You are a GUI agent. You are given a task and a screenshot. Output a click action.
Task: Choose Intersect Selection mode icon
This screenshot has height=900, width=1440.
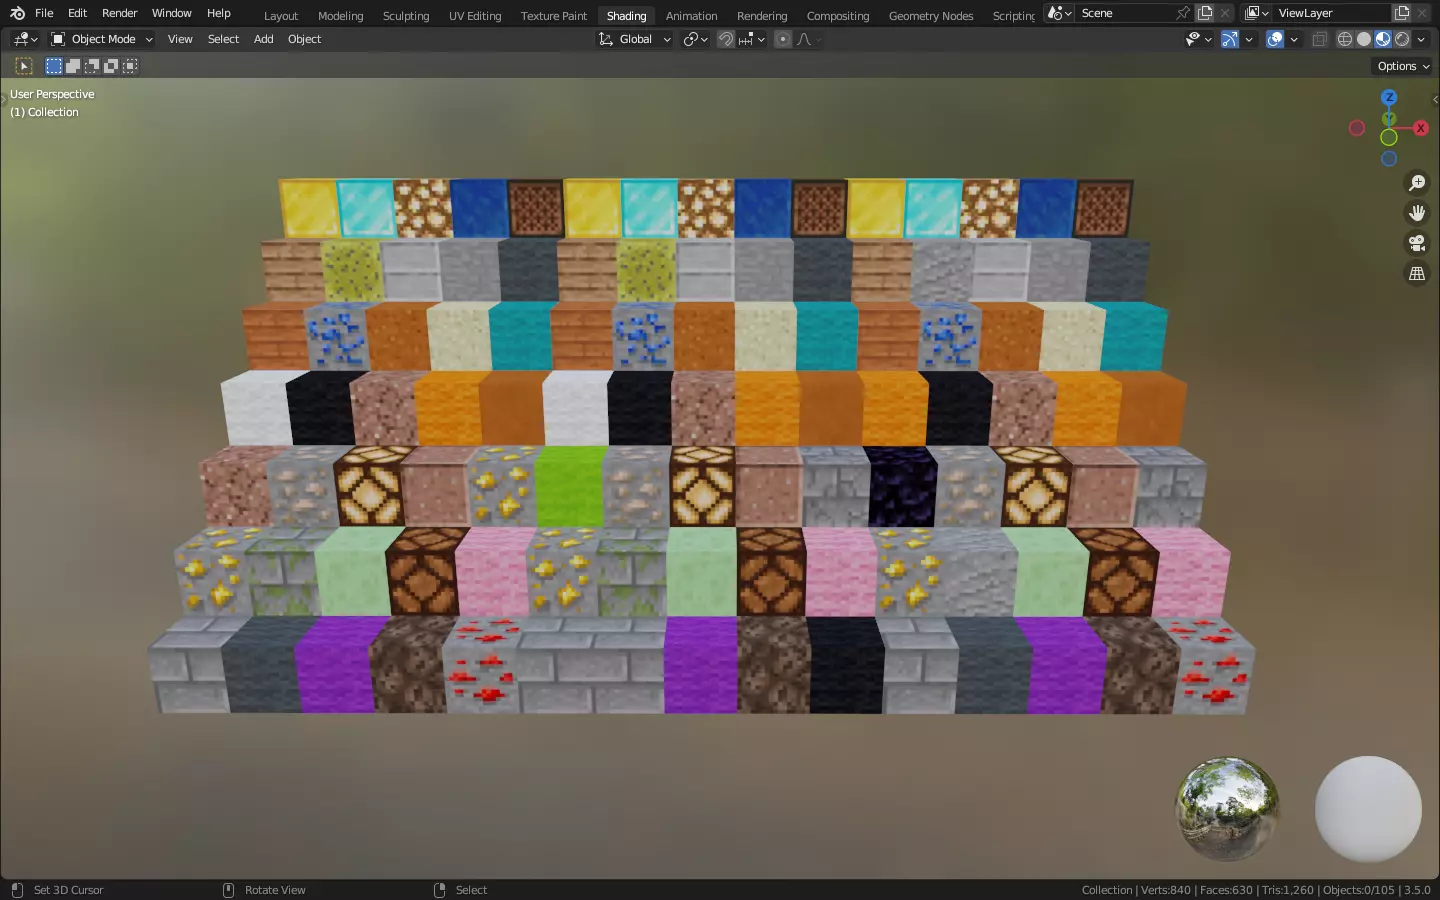coord(130,66)
